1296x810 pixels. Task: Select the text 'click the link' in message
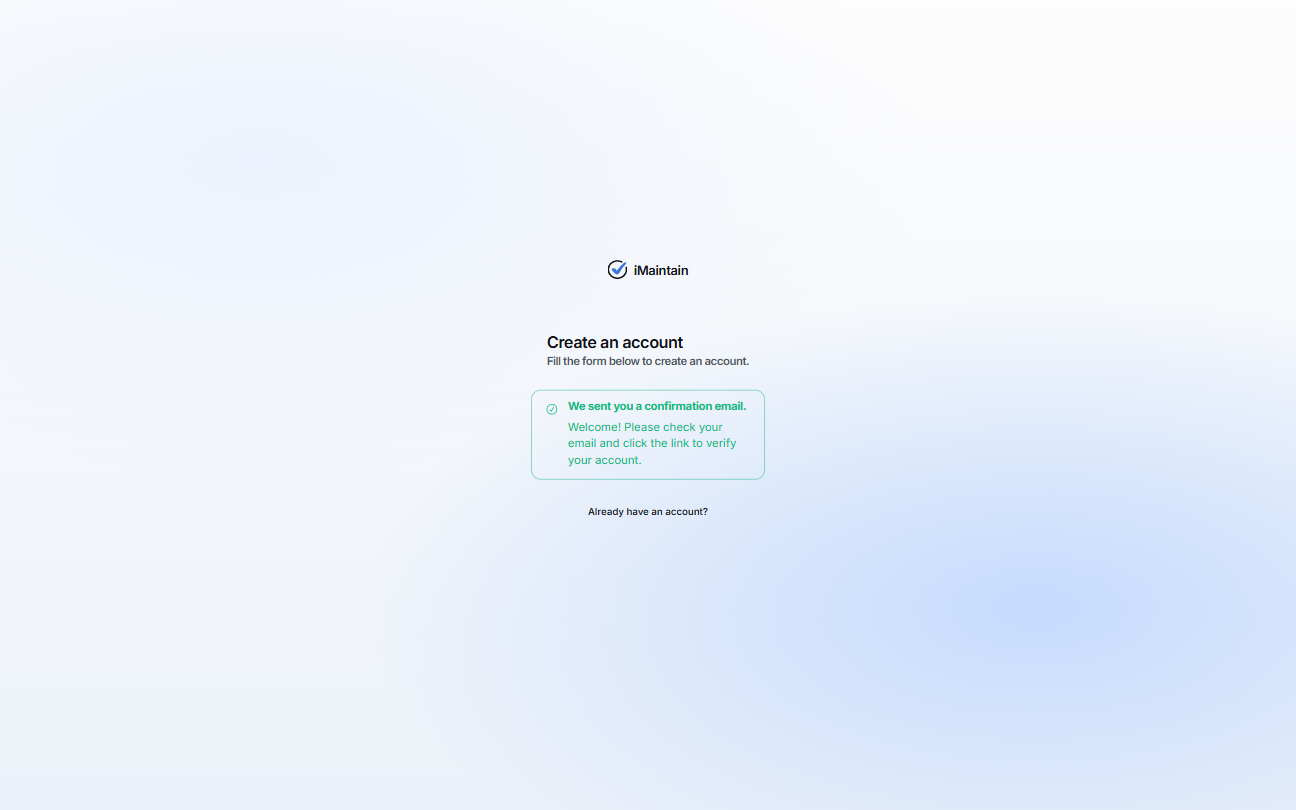tap(651, 443)
